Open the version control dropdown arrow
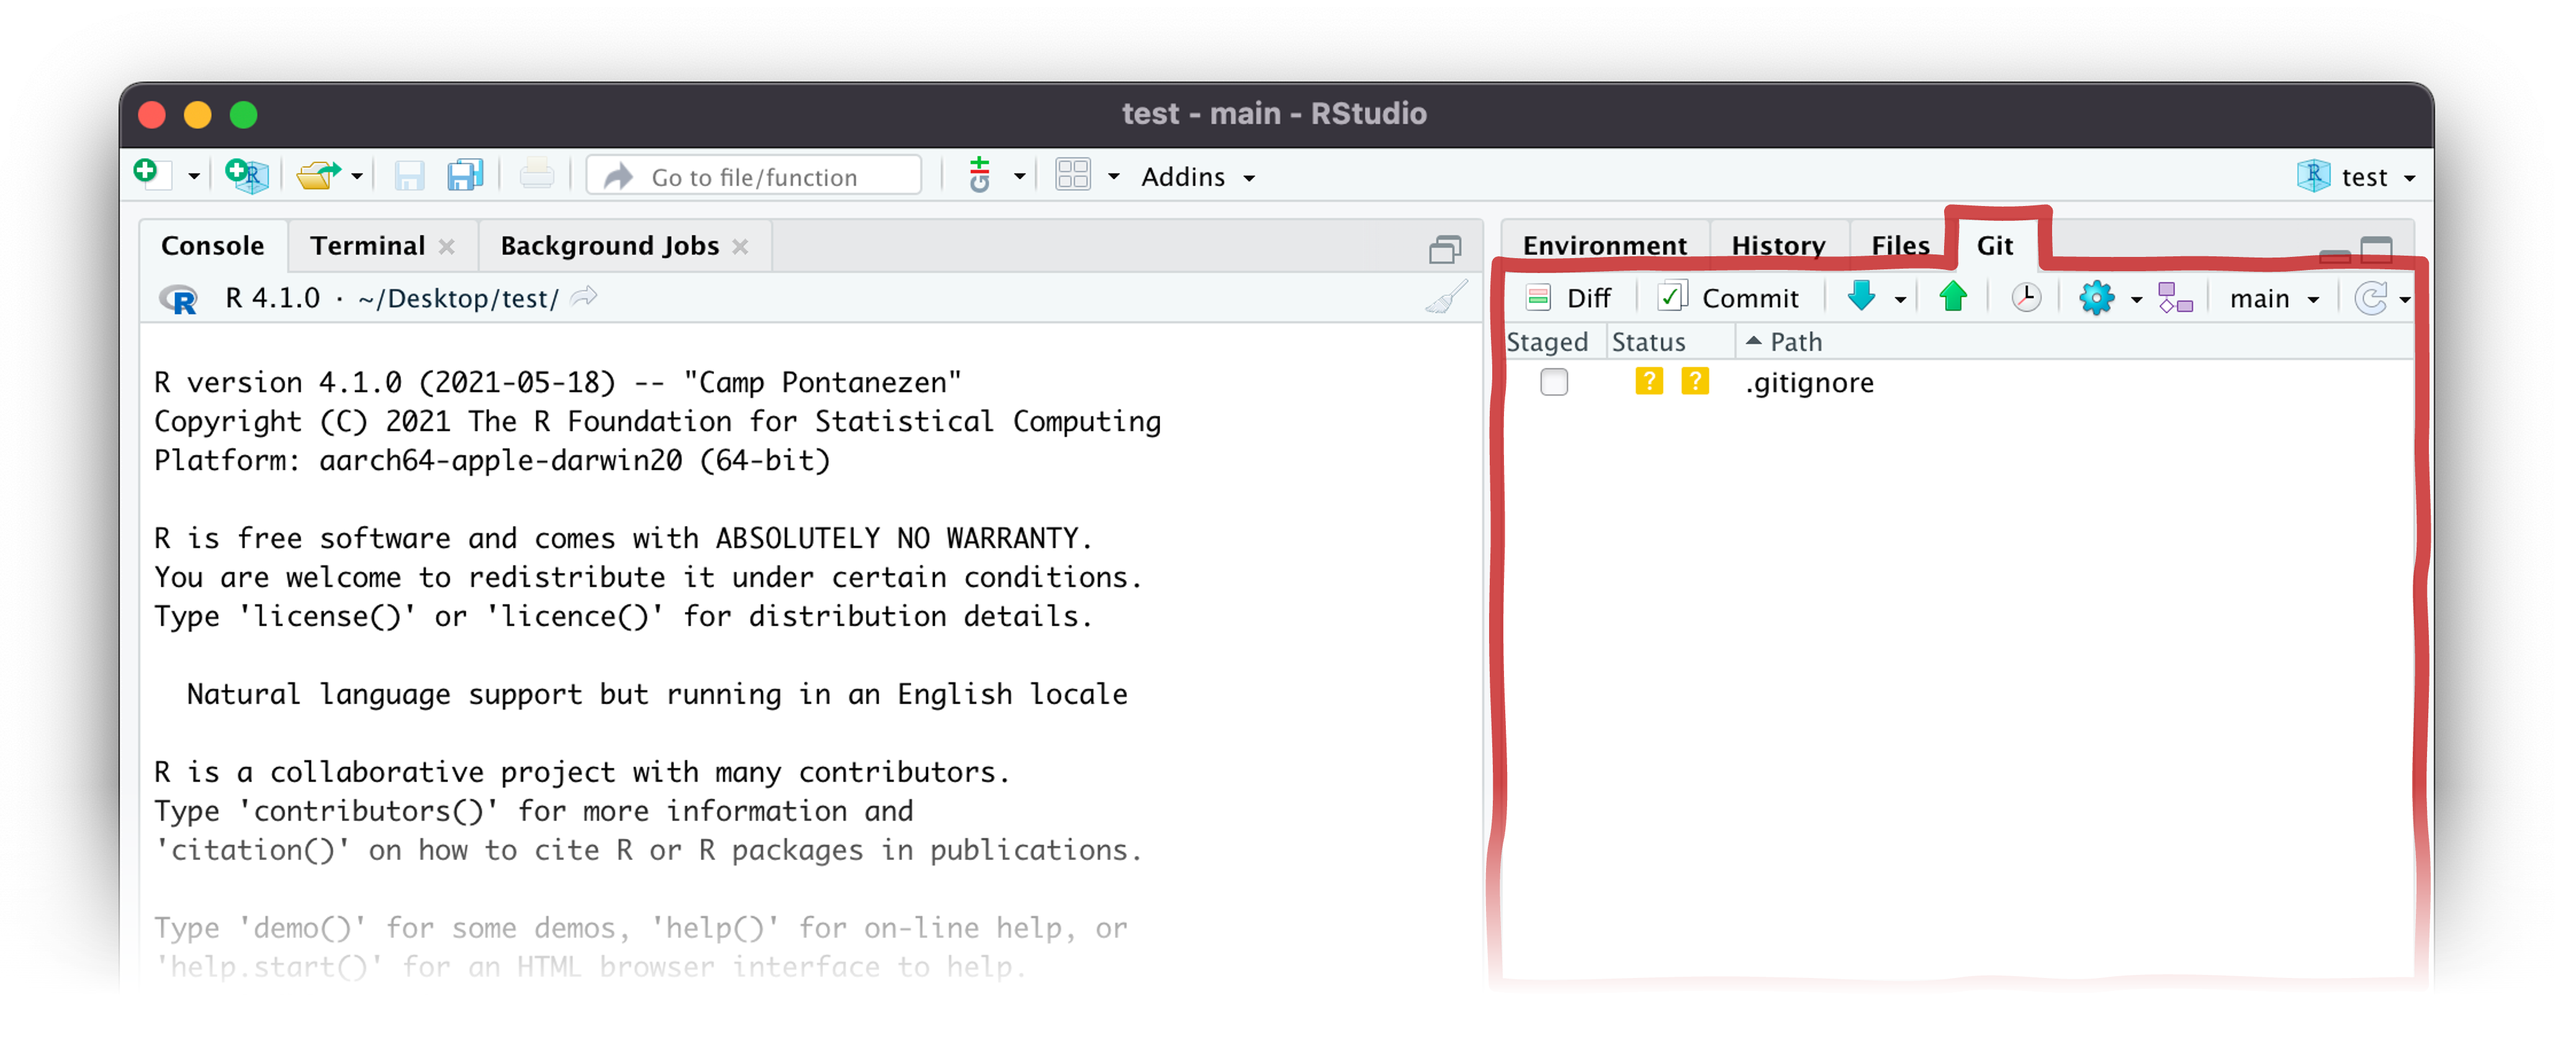Image resolution: width=2576 pixels, height=1045 pixels. [1019, 177]
